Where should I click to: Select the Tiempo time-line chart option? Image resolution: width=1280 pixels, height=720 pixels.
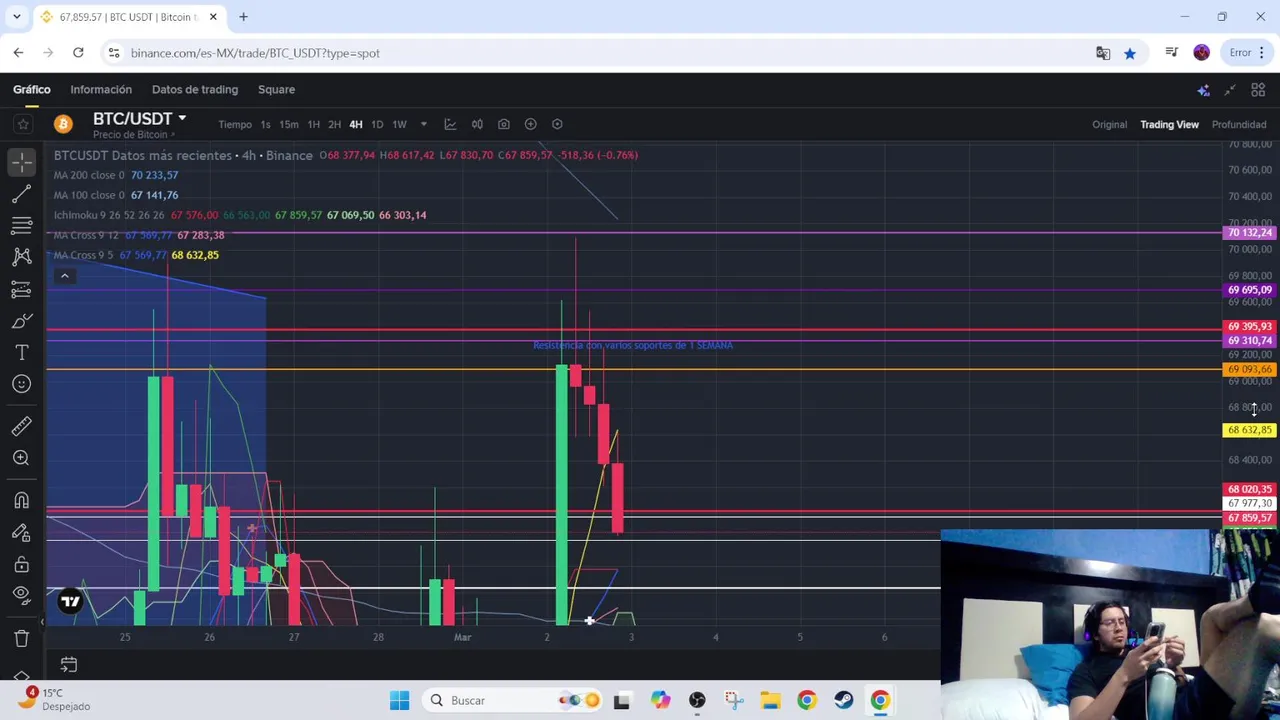point(235,124)
